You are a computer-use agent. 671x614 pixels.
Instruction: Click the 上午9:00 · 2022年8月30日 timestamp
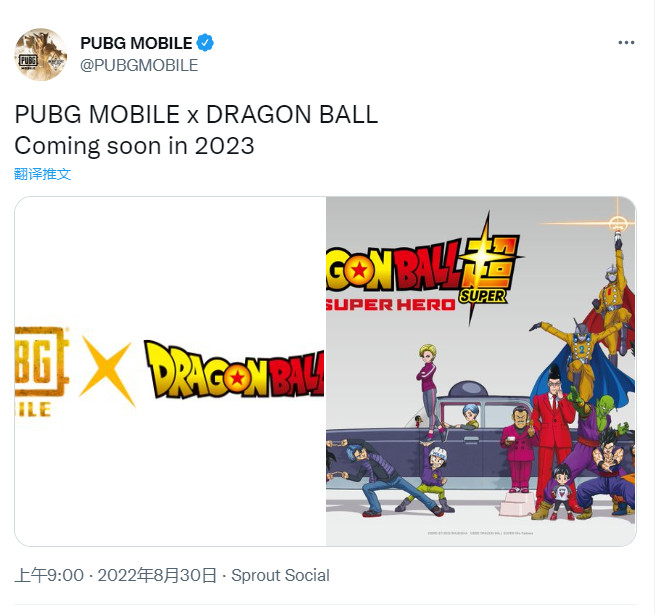pyautogui.click(x=116, y=575)
